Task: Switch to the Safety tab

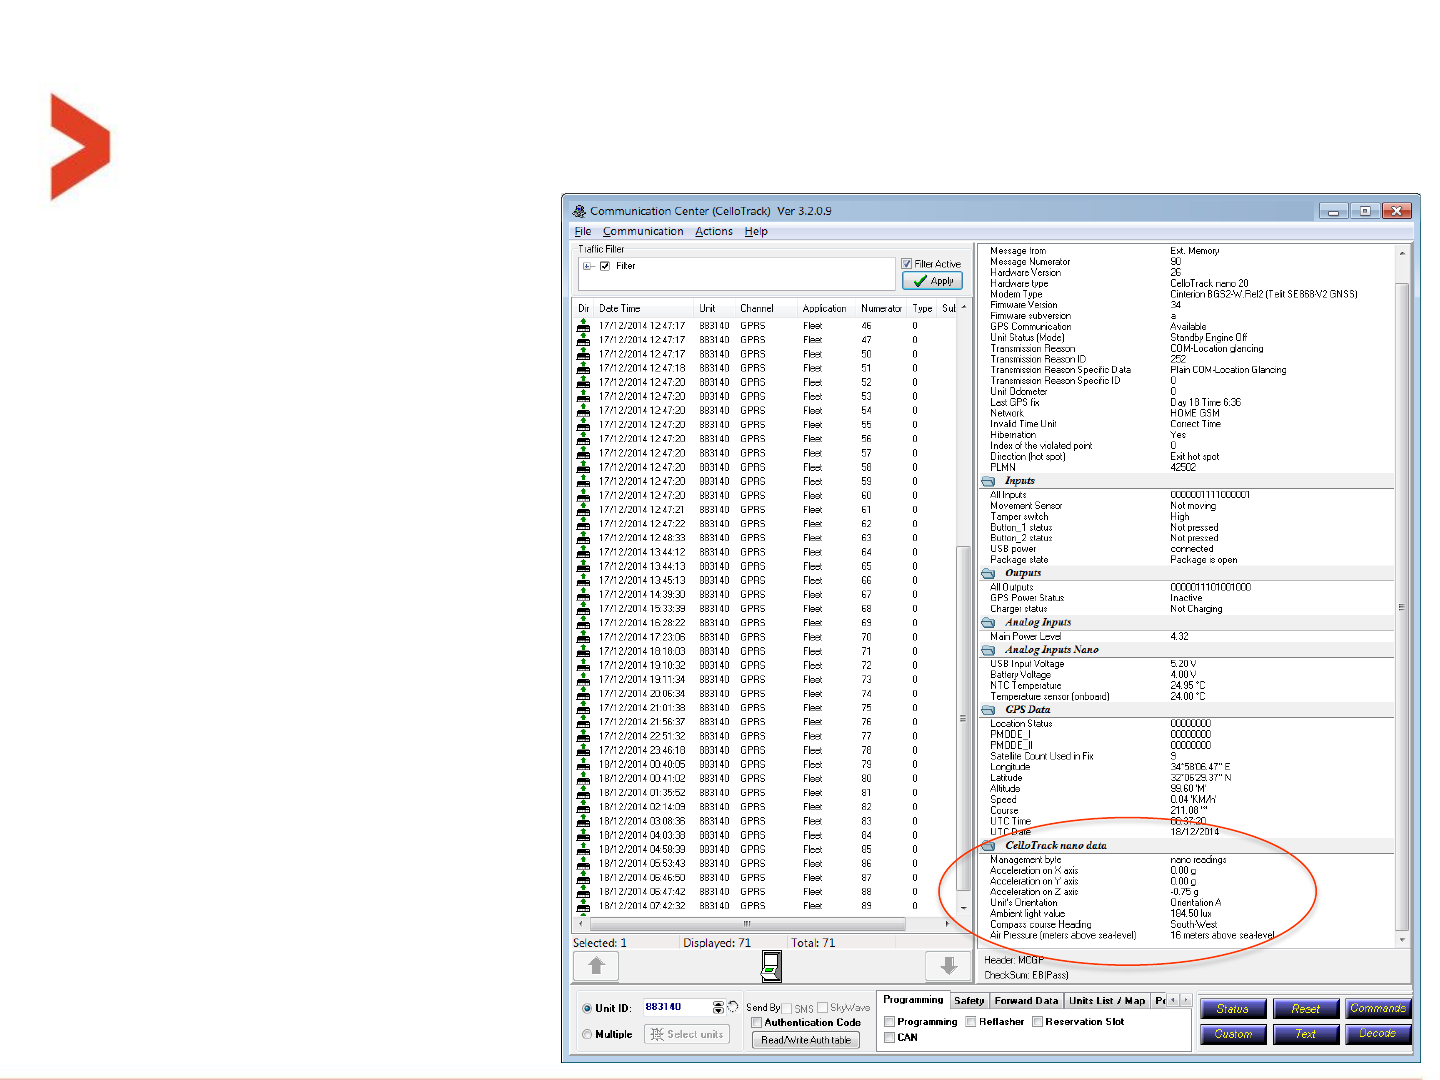Action: pos(969,1001)
